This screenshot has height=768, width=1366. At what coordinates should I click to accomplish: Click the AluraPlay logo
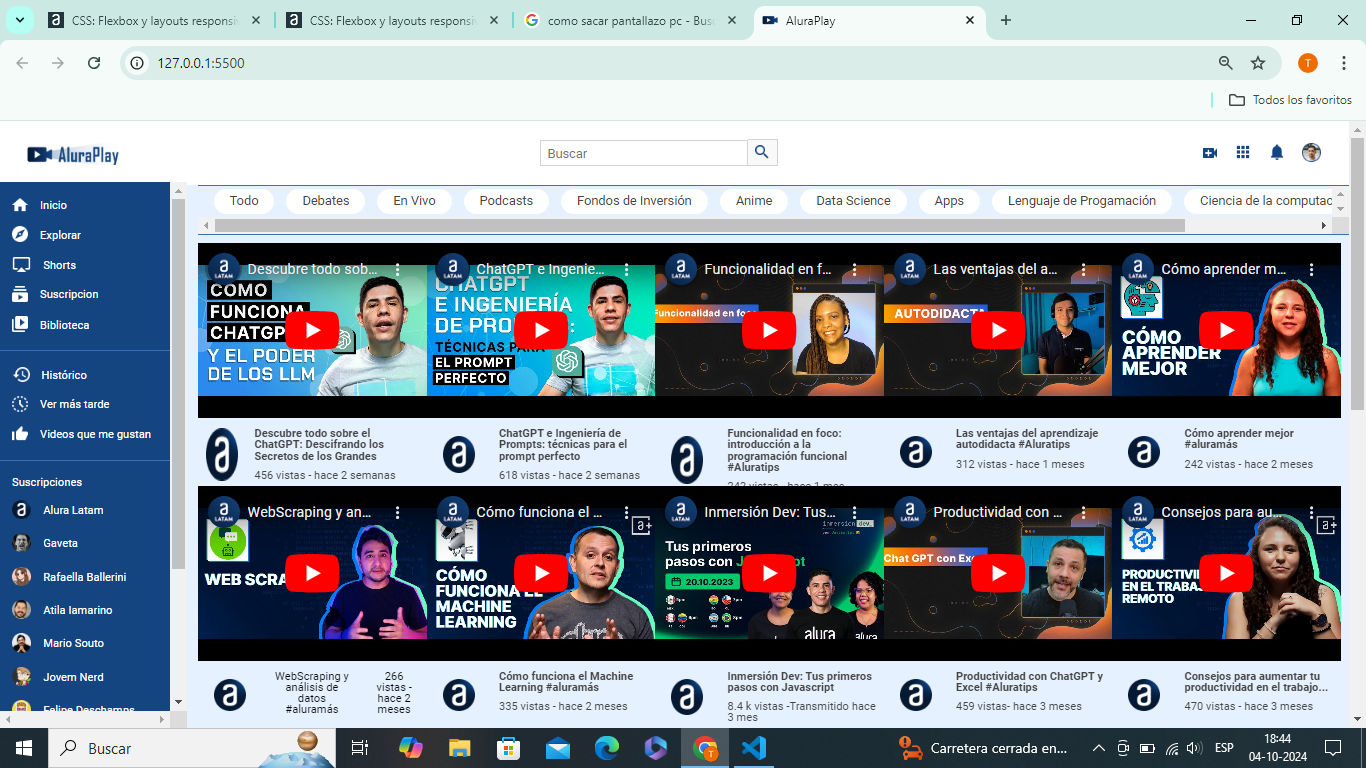click(x=73, y=155)
